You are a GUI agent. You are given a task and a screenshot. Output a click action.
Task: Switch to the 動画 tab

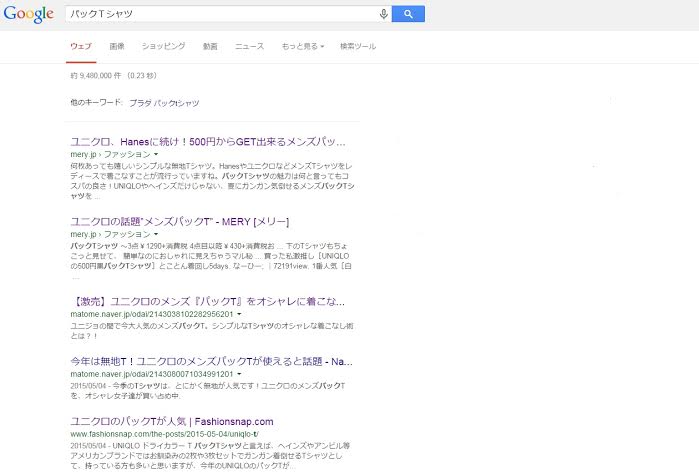coord(210,46)
